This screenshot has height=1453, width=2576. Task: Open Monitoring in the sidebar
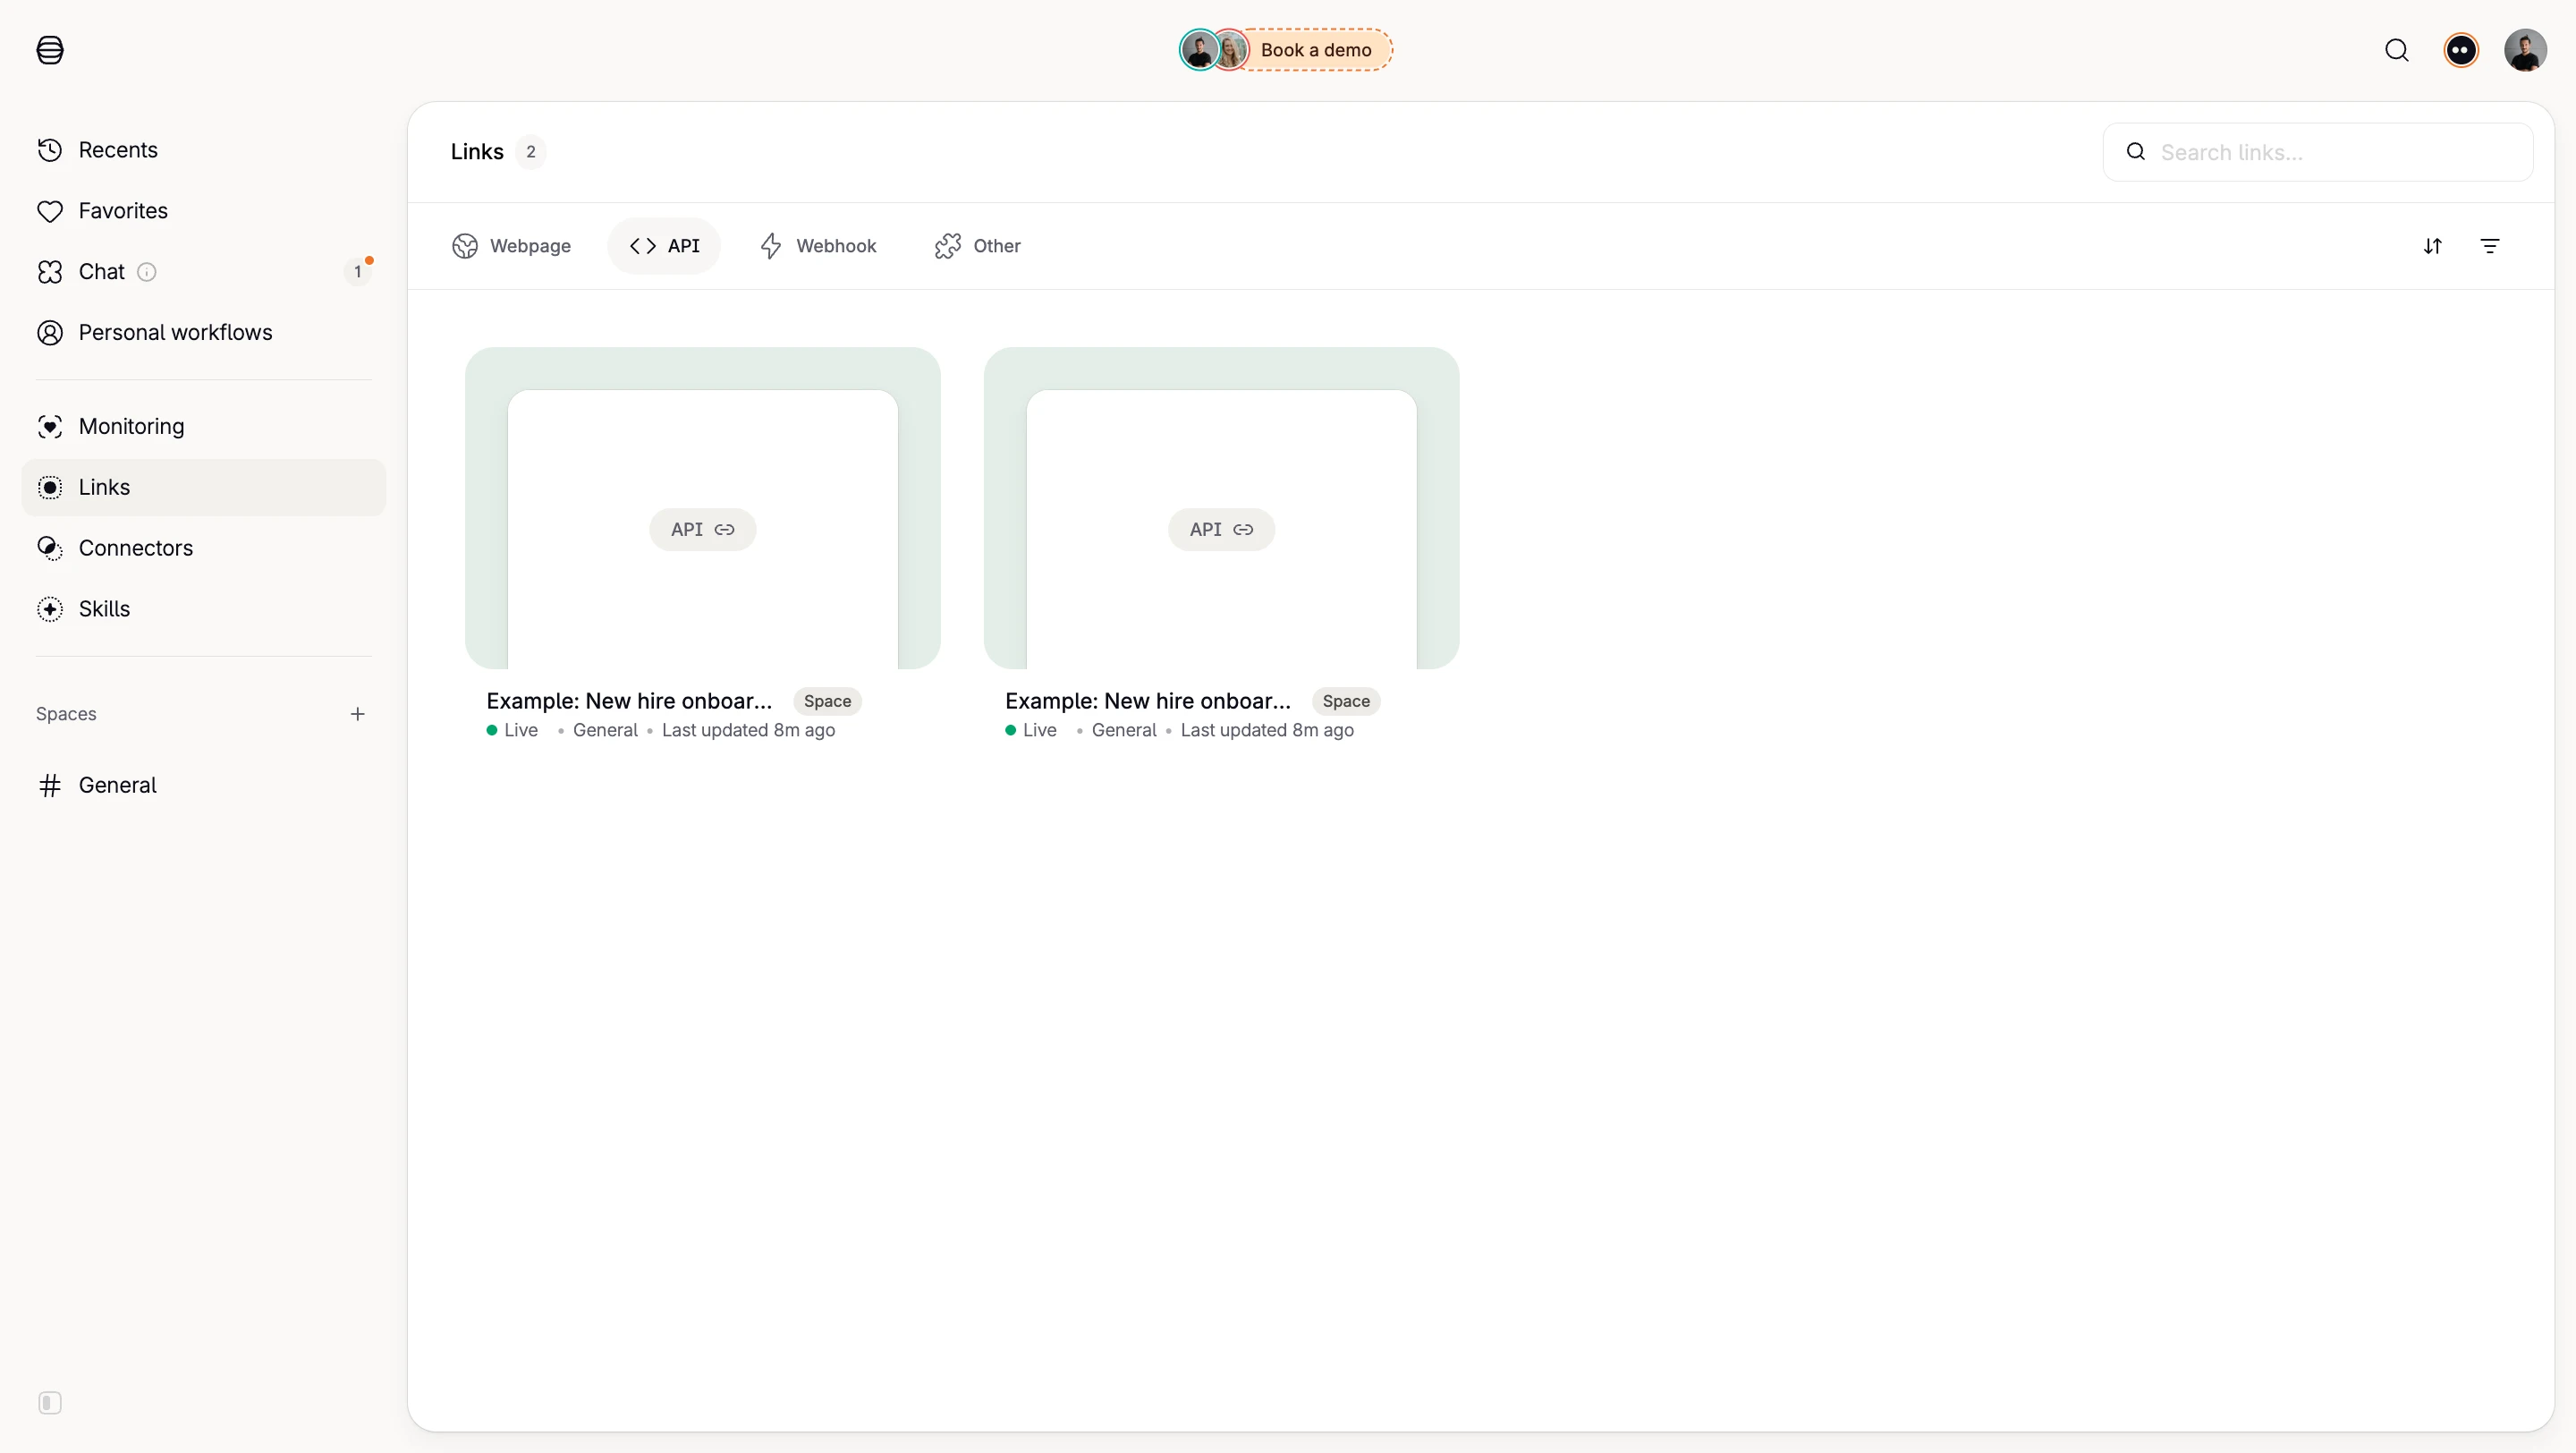pos(203,427)
